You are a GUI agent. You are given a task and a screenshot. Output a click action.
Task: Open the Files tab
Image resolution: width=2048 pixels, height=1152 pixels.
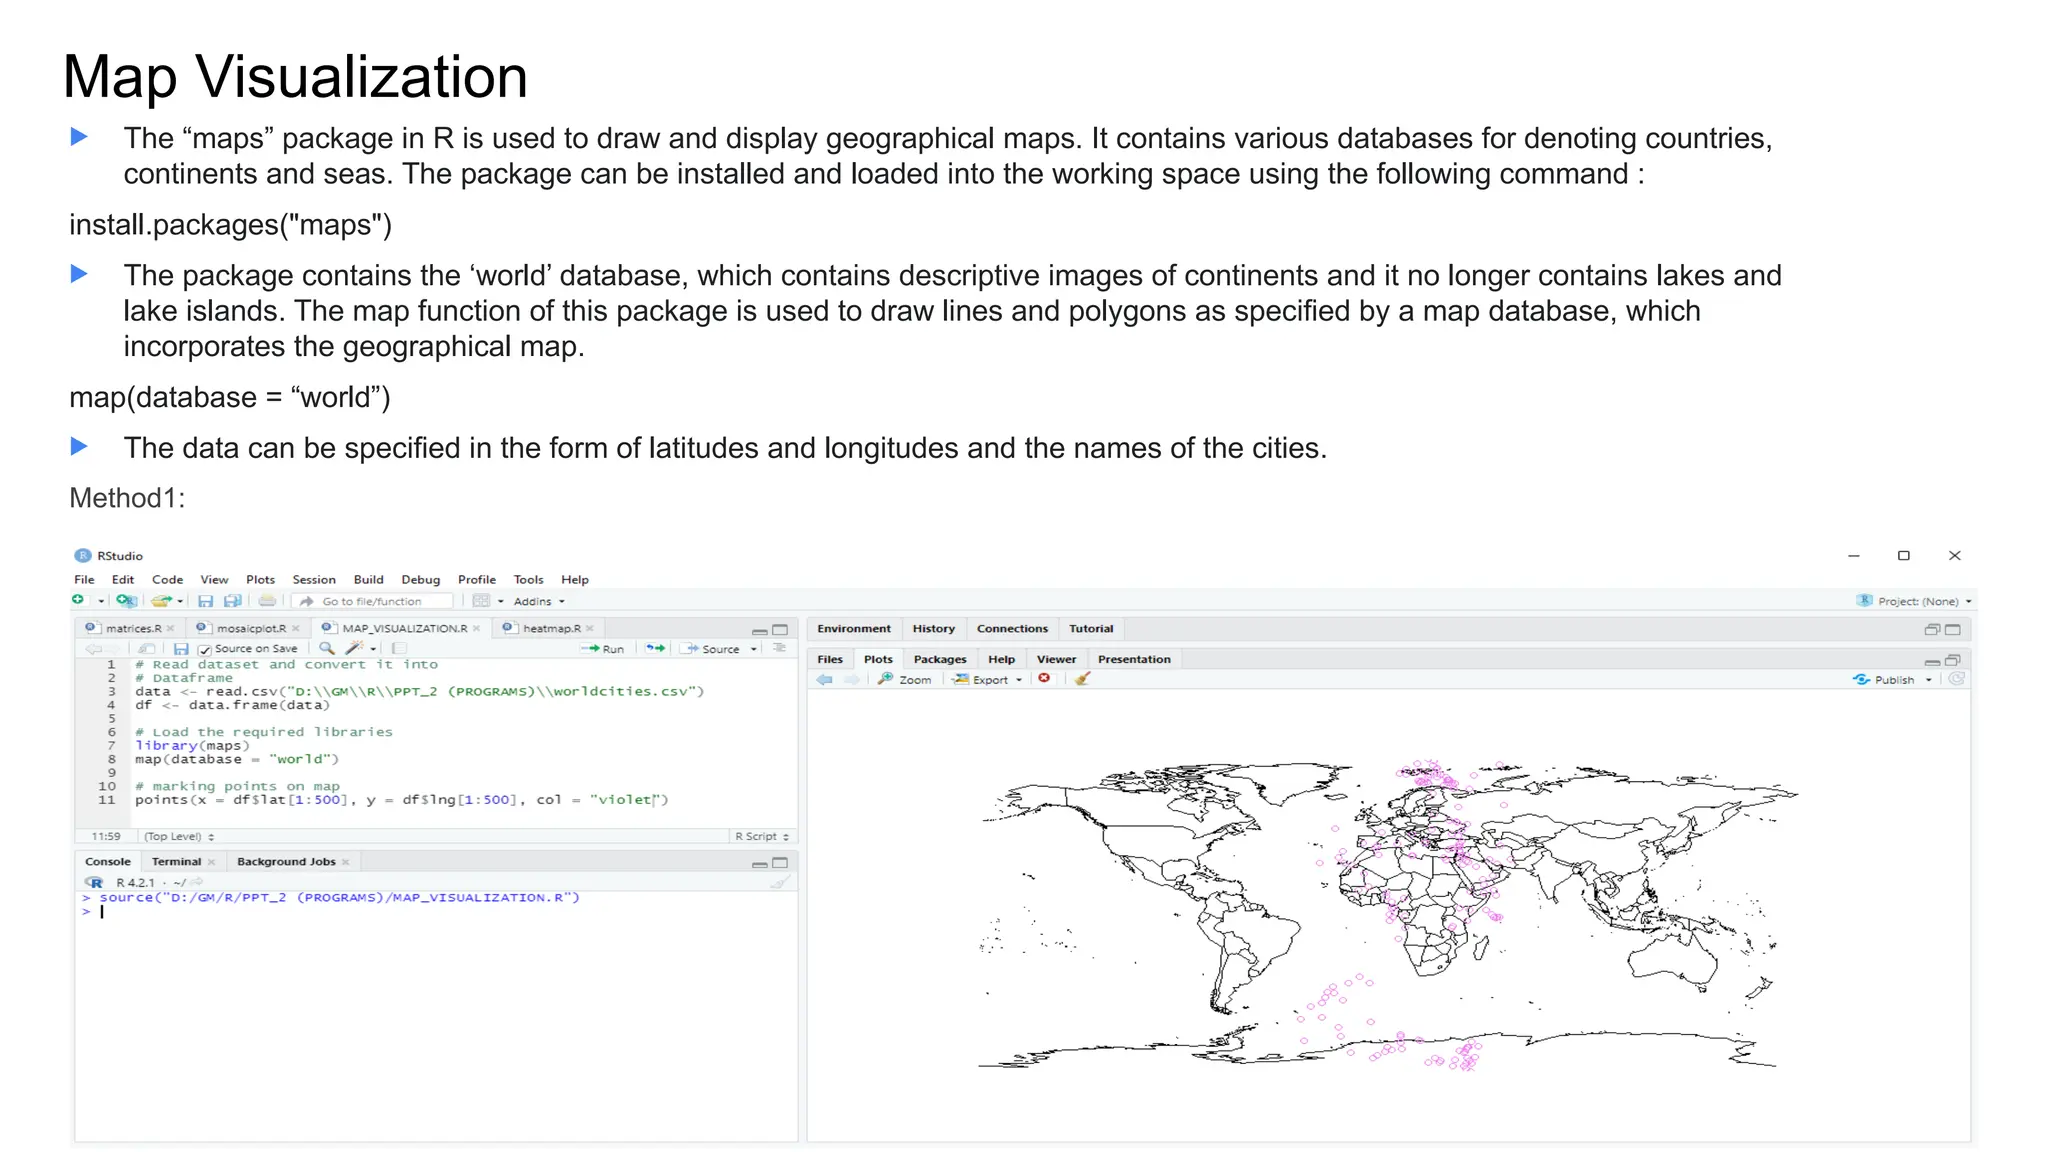pos(830,659)
